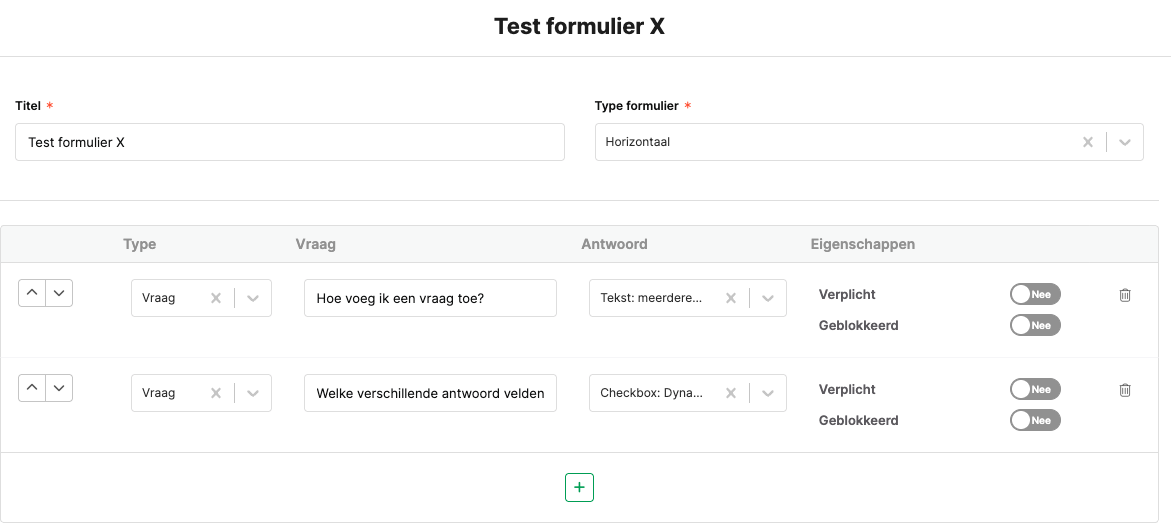The image size is (1171, 530).
Task: Move second question up with arrow
Action: tap(32, 388)
